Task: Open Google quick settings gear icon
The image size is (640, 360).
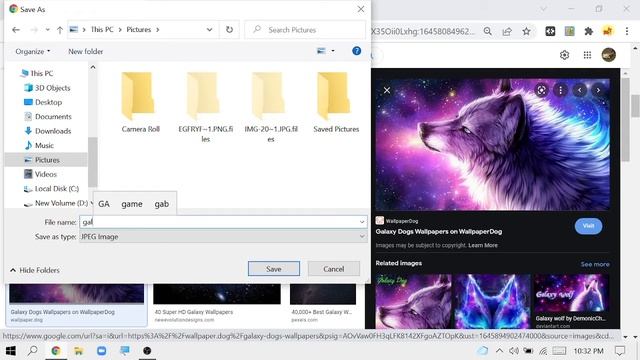Action: 564,55
